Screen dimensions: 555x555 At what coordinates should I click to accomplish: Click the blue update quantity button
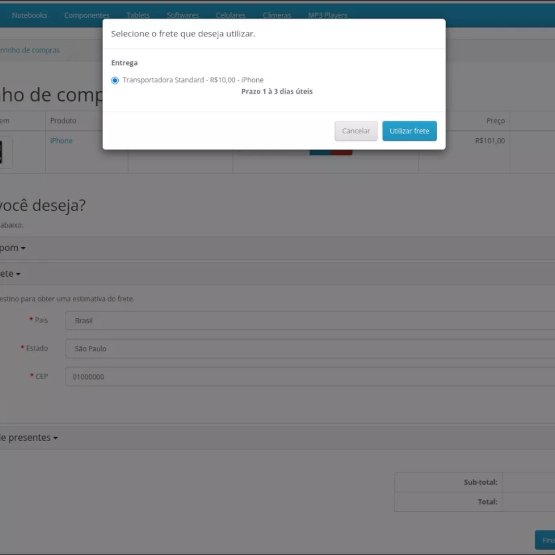(x=320, y=152)
